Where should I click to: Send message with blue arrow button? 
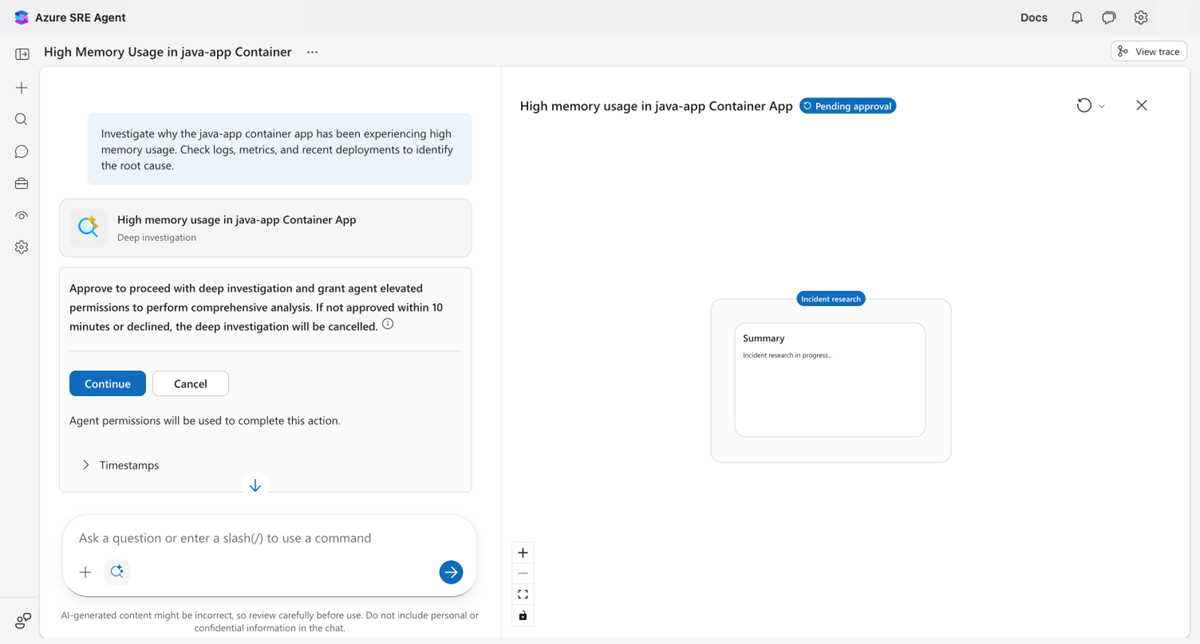pyautogui.click(x=451, y=572)
